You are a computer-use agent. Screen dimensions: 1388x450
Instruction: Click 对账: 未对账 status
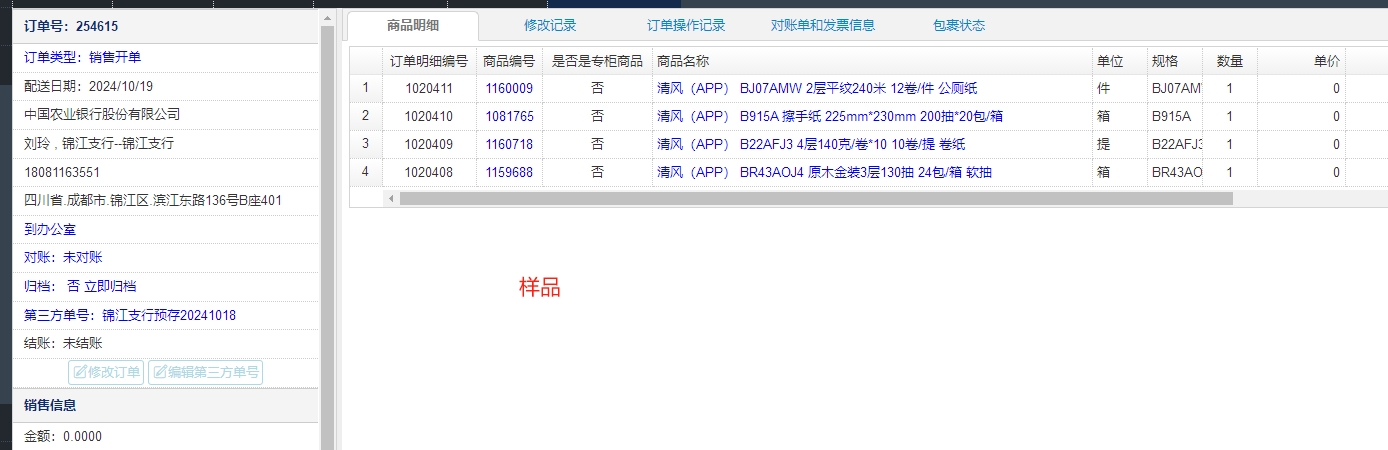tap(63, 257)
